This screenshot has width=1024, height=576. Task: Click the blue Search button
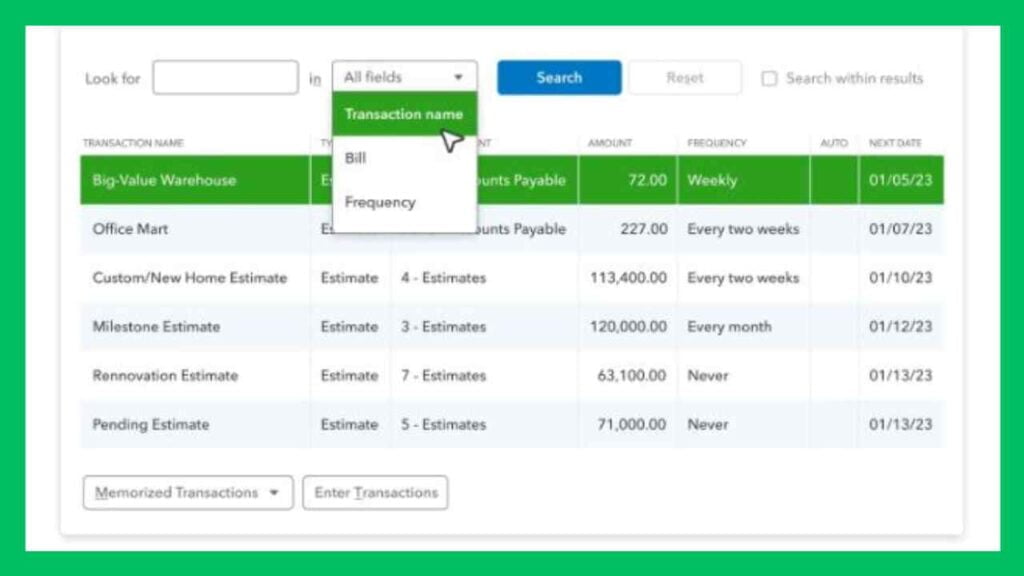559,78
